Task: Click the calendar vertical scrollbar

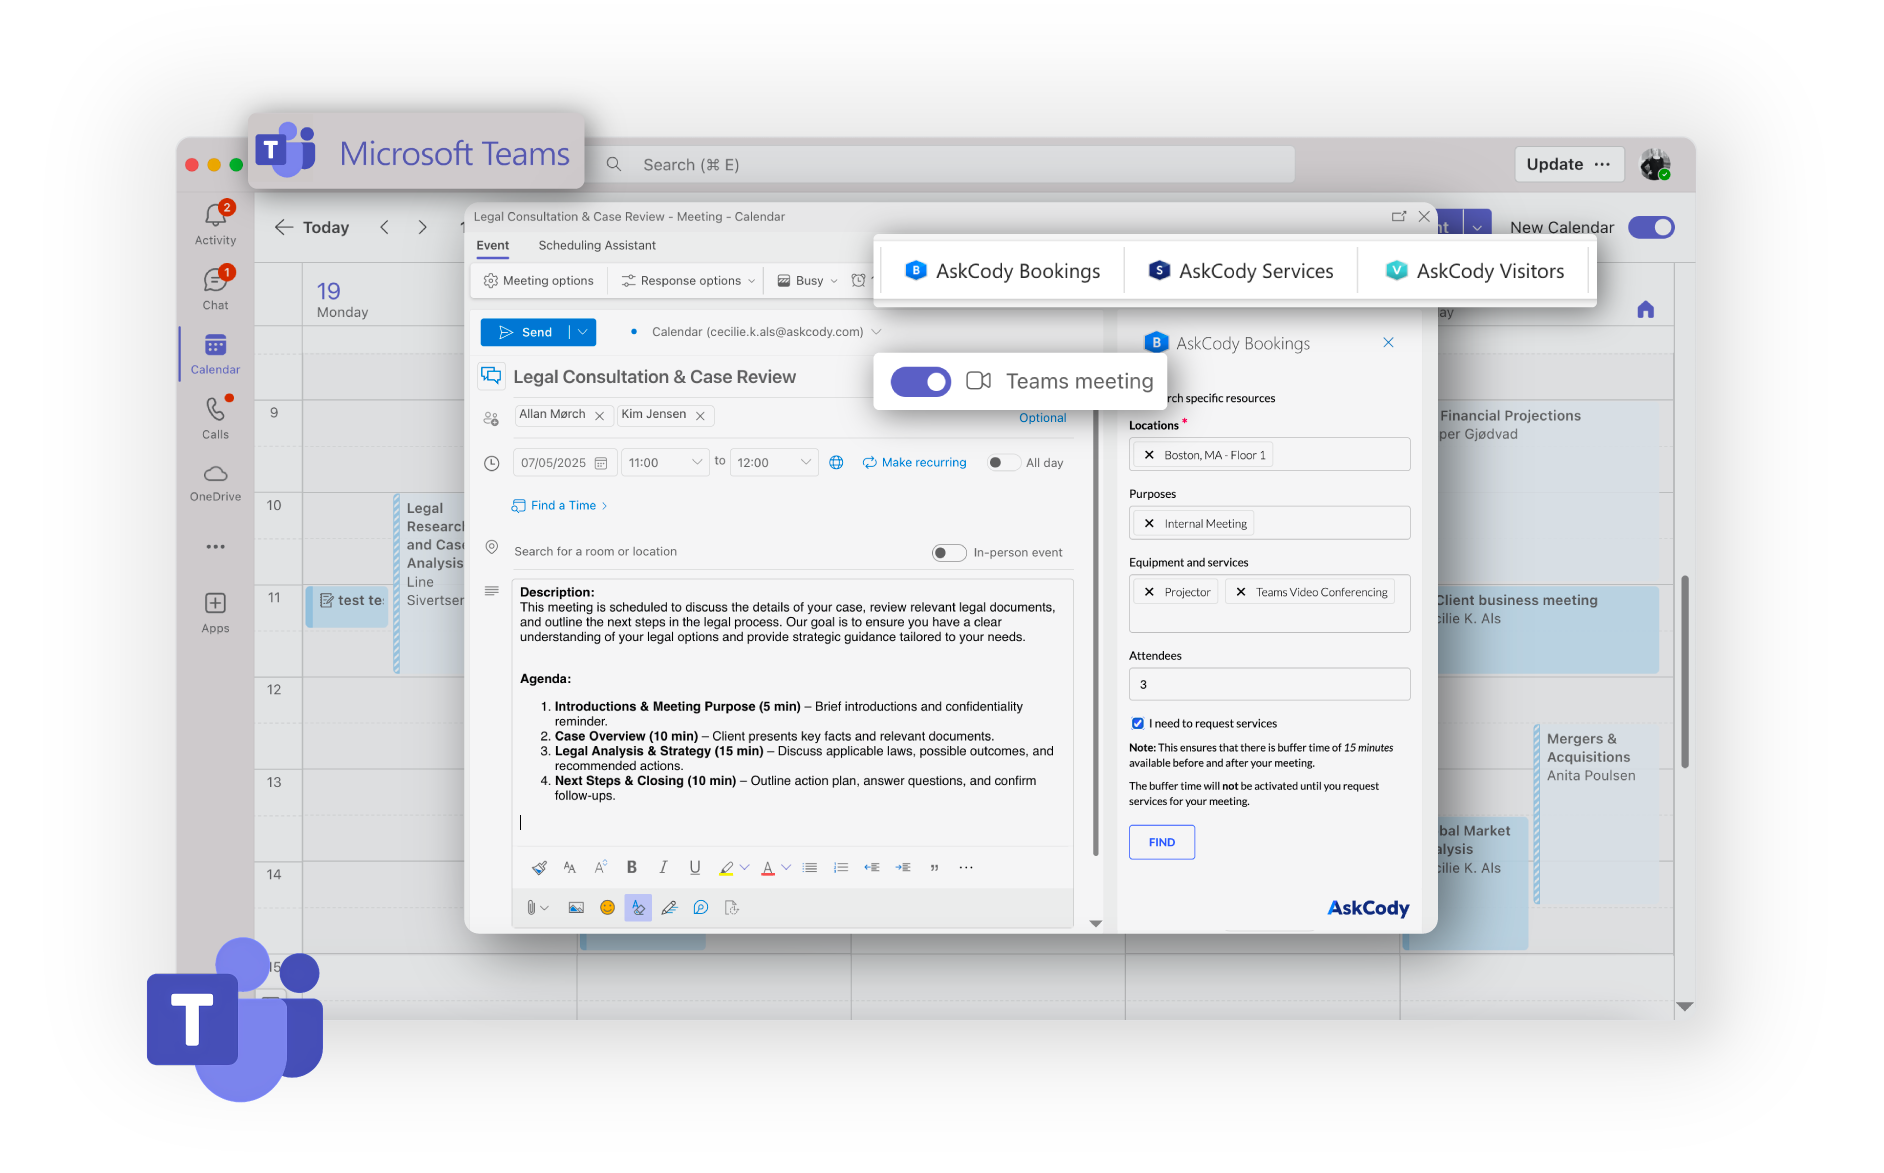Action: click(1685, 672)
